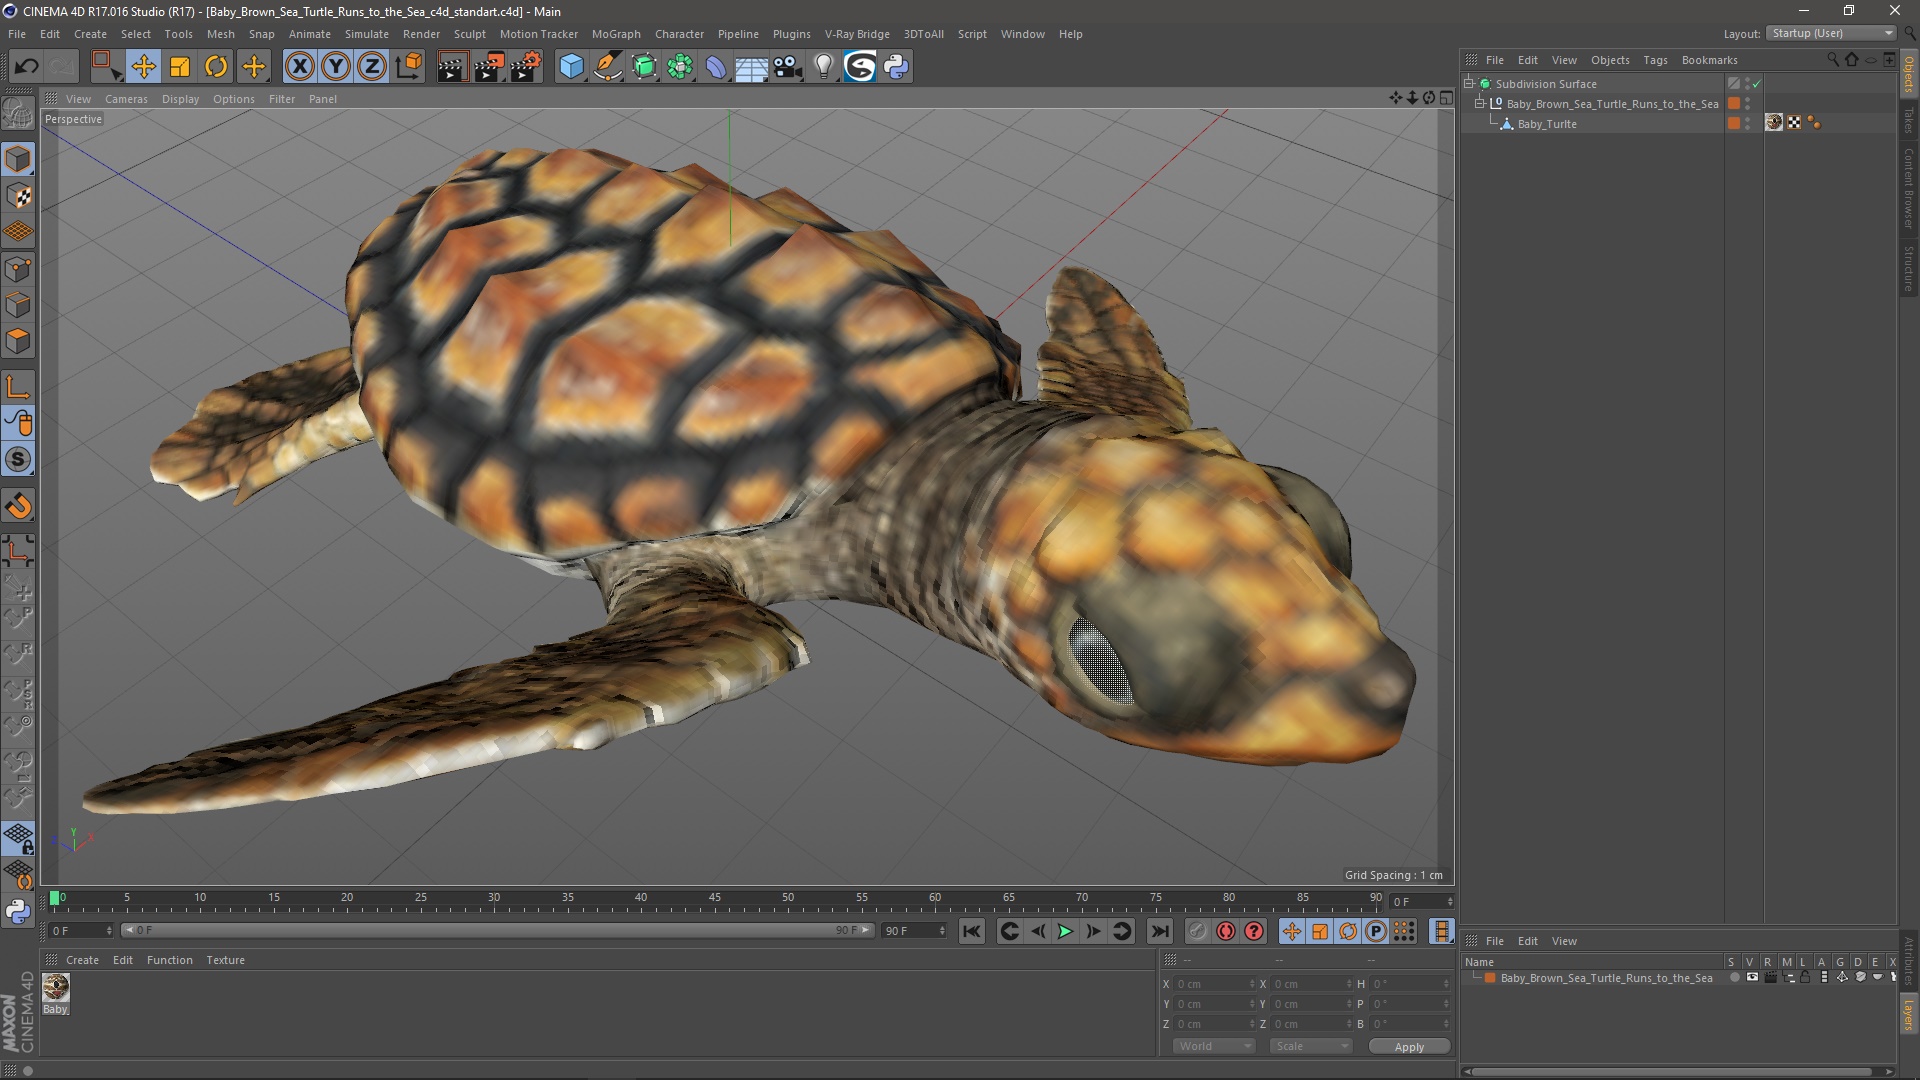This screenshot has width=1920, height=1080.
Task: Toggle viewport maximize icon
Action: [1446, 98]
